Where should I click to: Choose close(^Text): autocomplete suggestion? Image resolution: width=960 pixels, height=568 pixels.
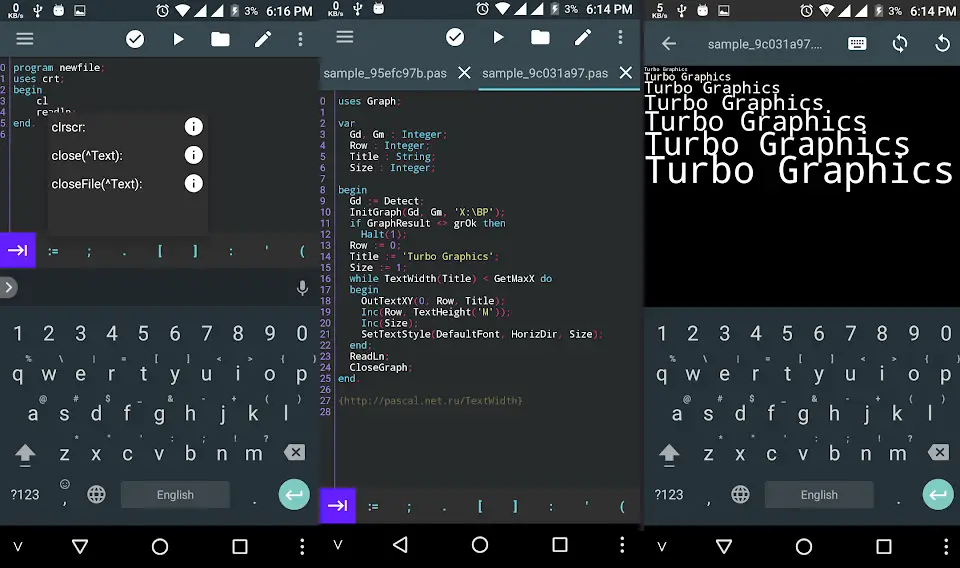87,155
